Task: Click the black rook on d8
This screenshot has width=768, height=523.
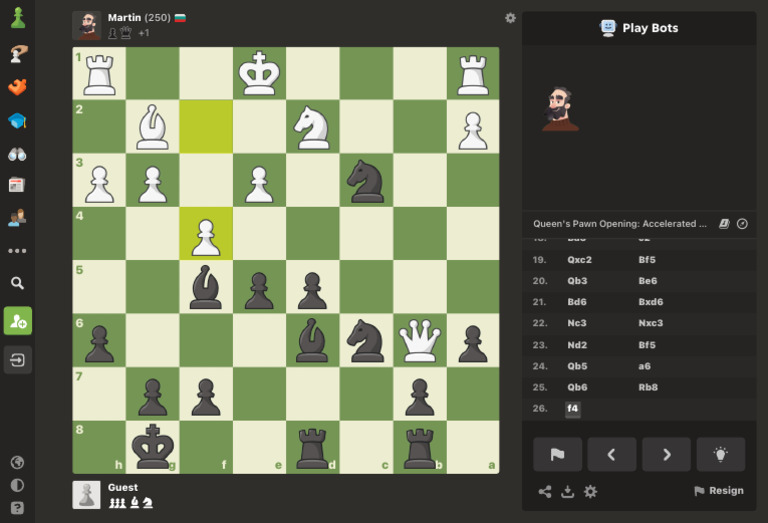Action: (x=312, y=447)
